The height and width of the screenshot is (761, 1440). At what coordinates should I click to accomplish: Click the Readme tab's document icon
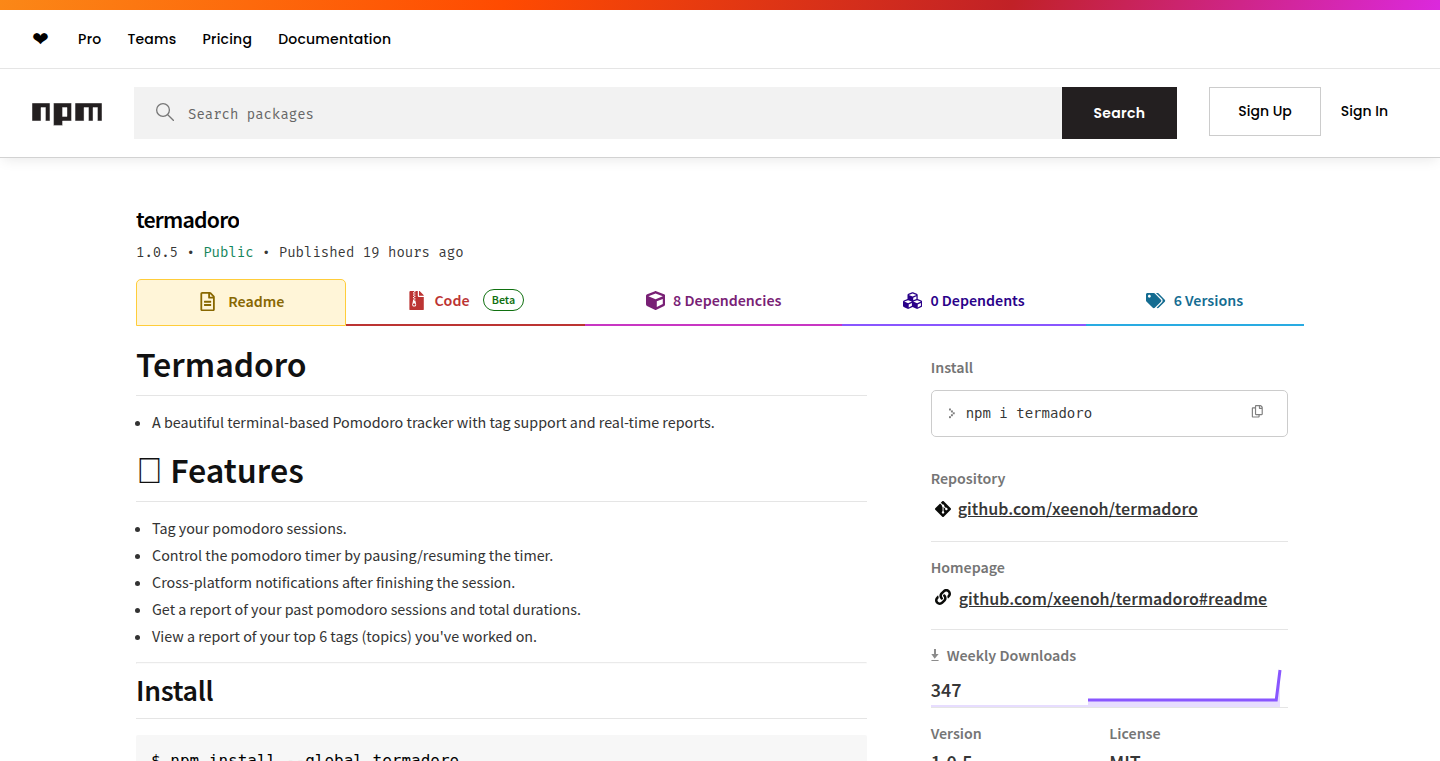207,301
